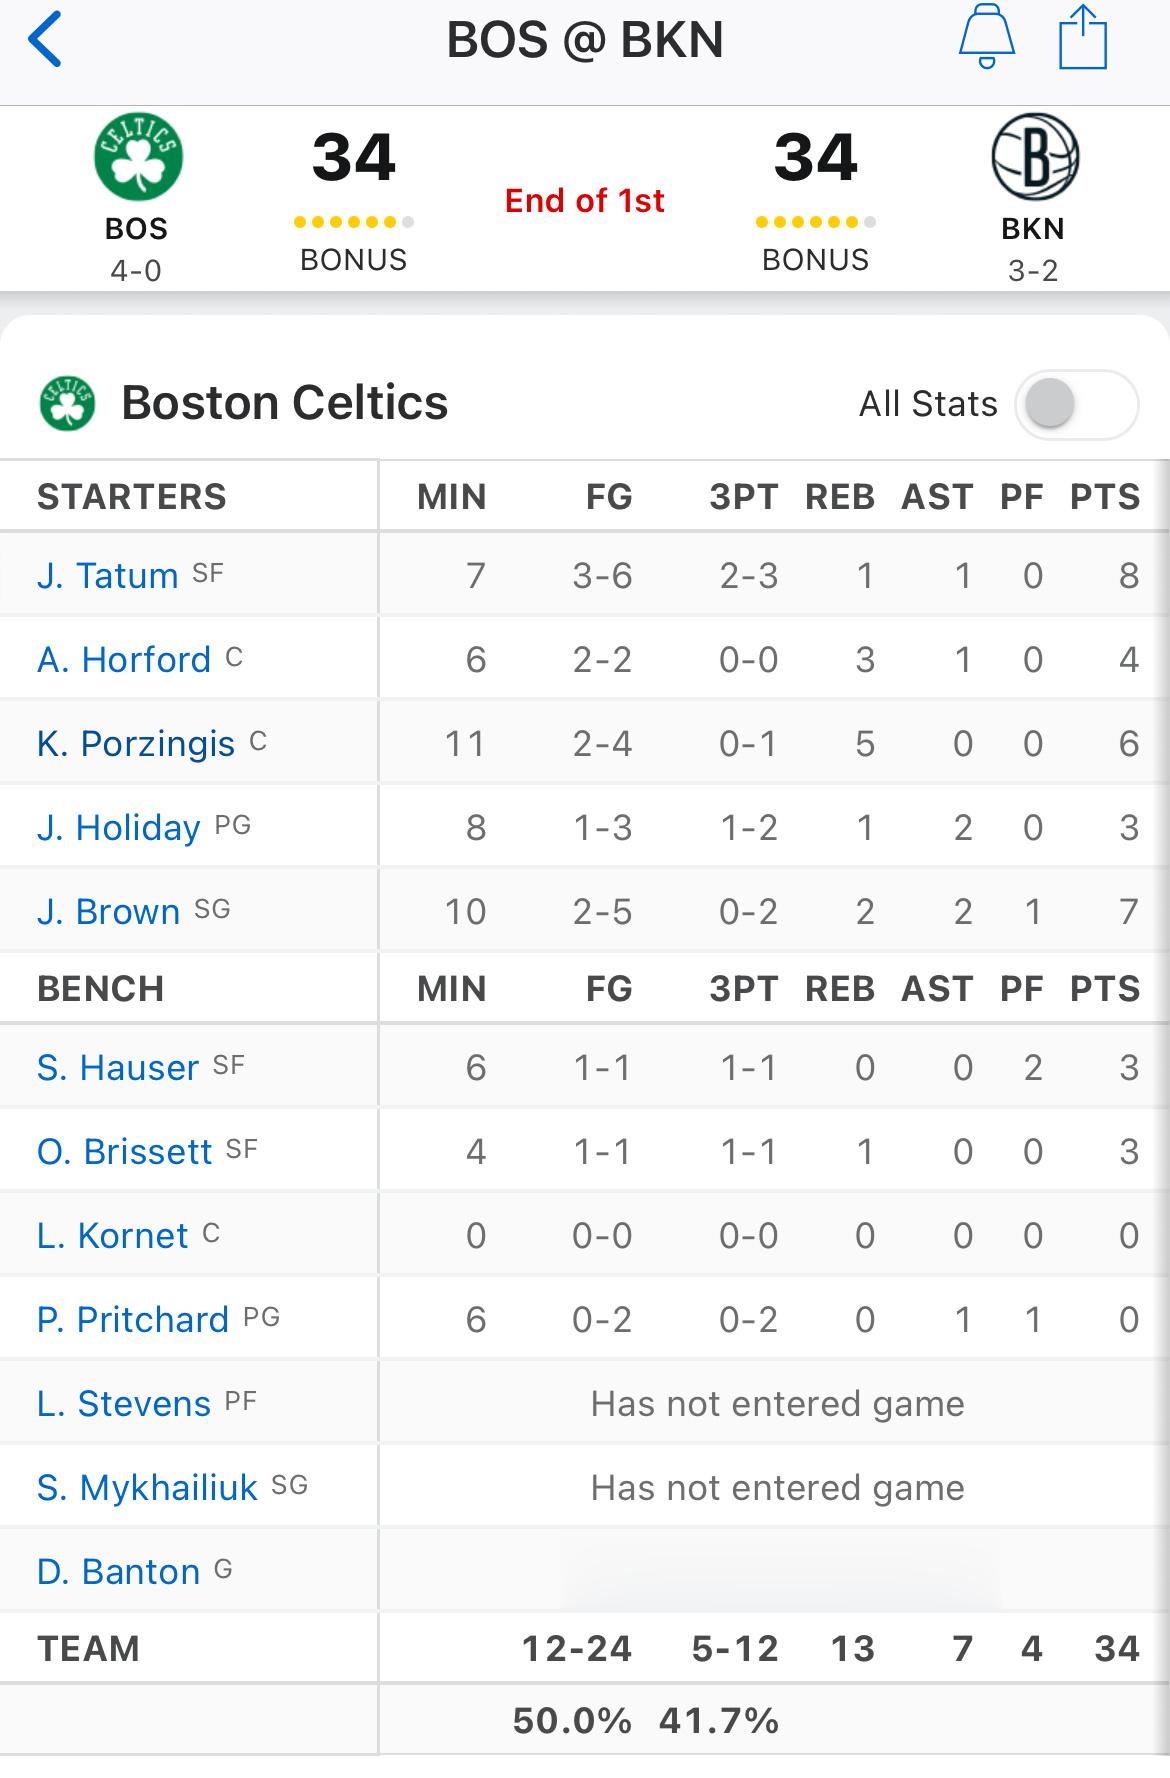
Task: Open D. Banton's player profile
Action: point(119,1572)
